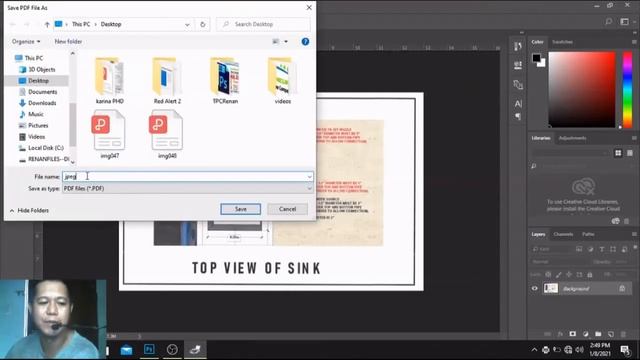The width and height of the screenshot is (640, 360).
Task: Collapse with Hide Folders
Action: [x=29, y=210]
